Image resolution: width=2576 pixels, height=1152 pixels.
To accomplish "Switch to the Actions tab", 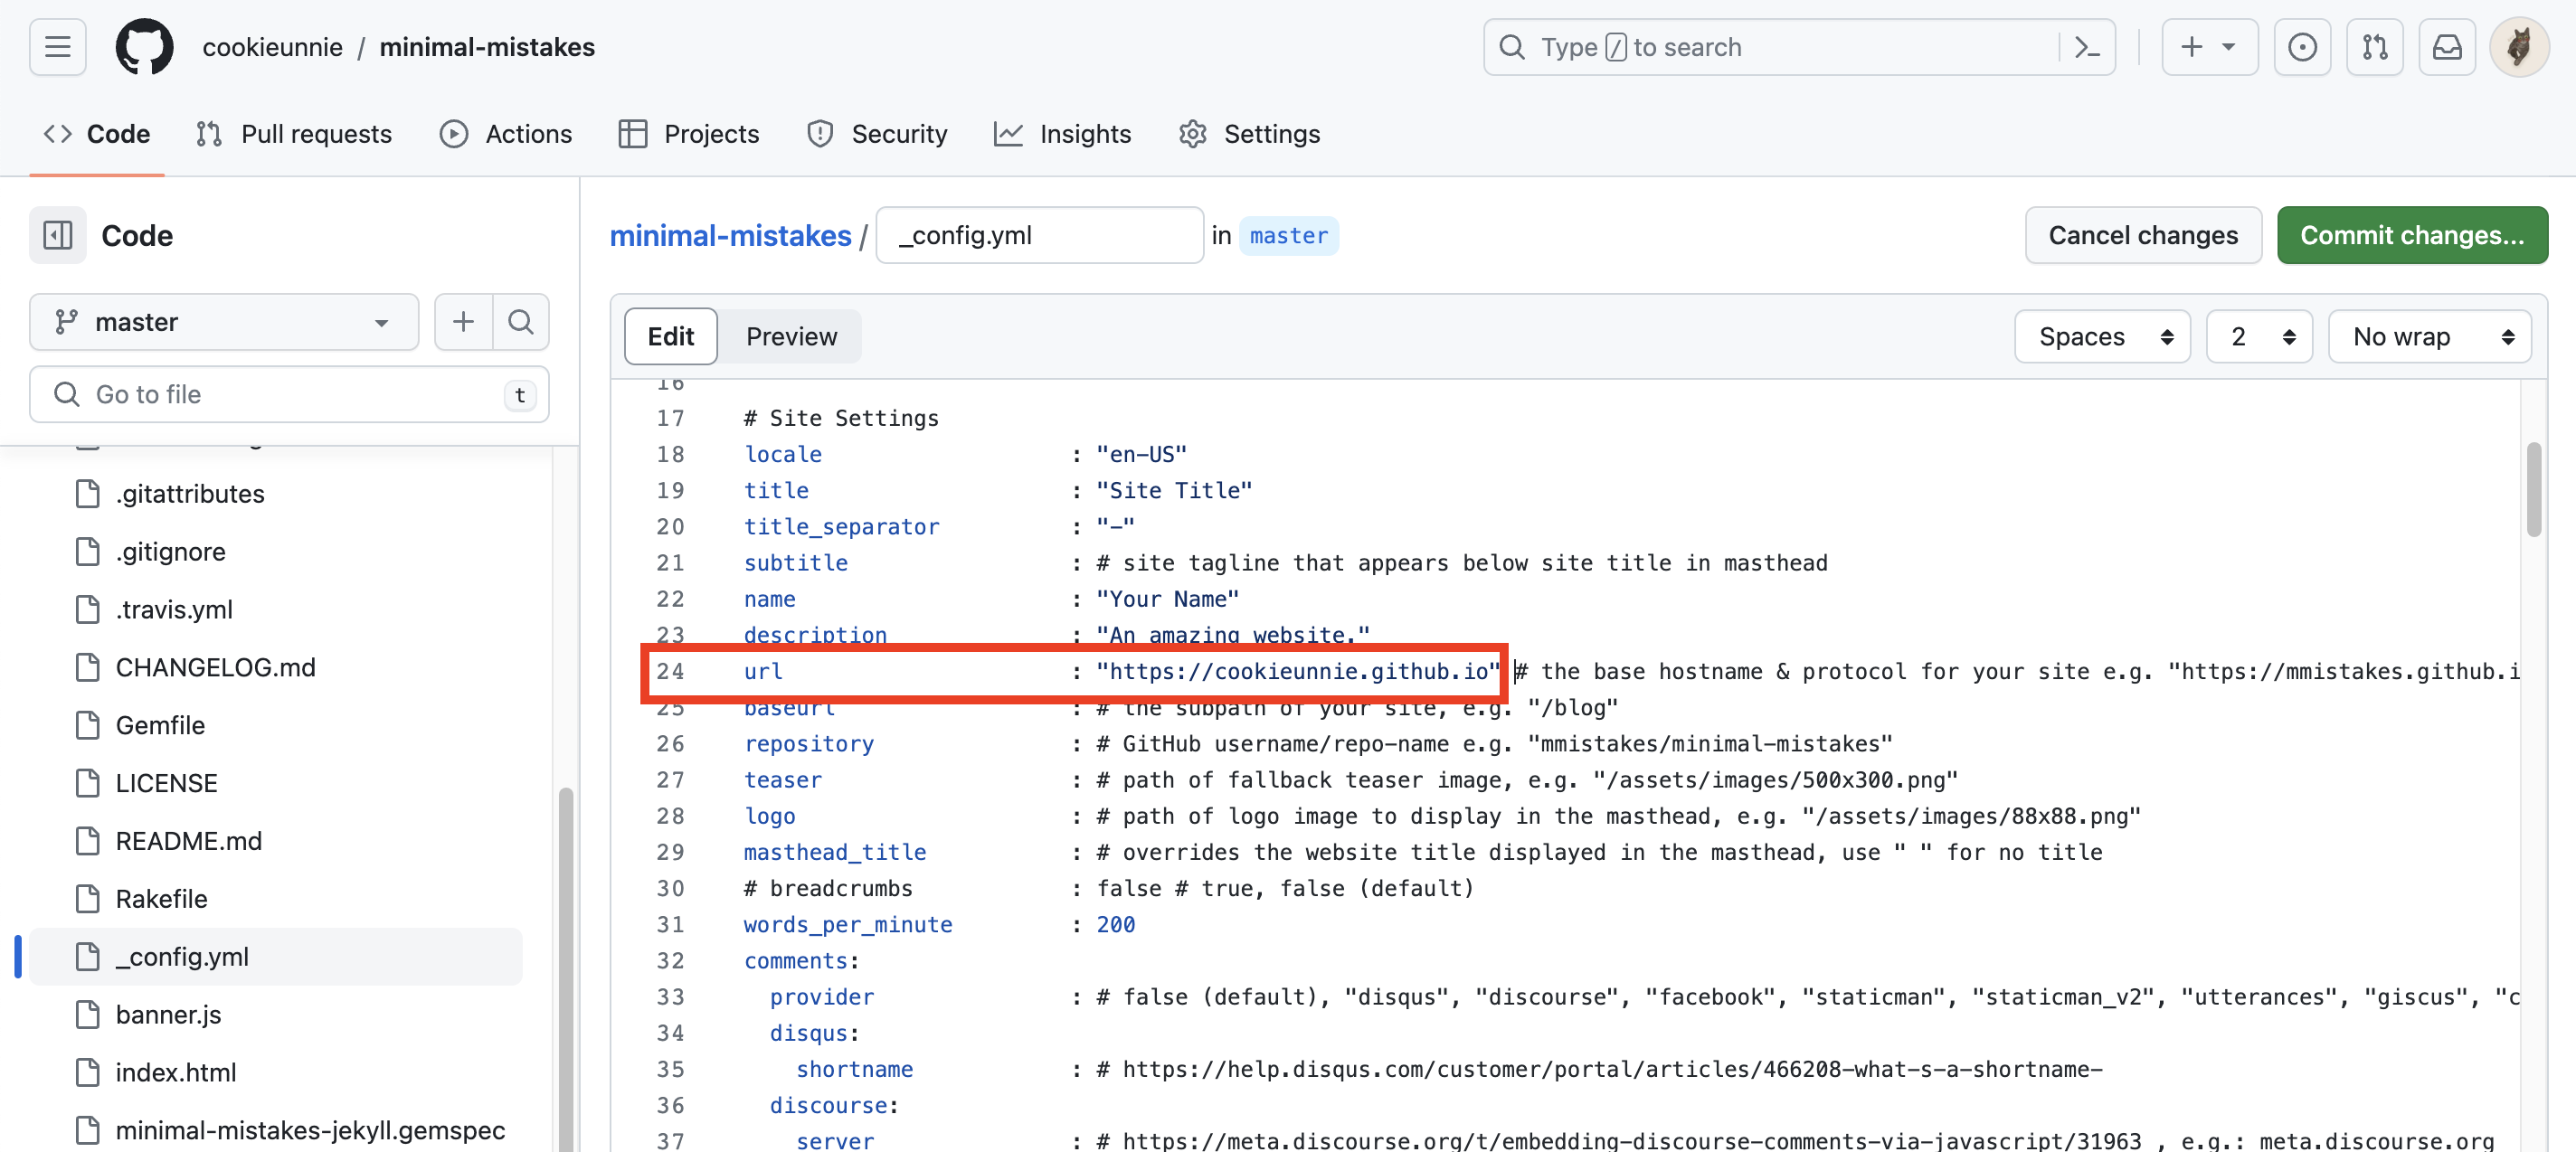I will [x=506, y=134].
